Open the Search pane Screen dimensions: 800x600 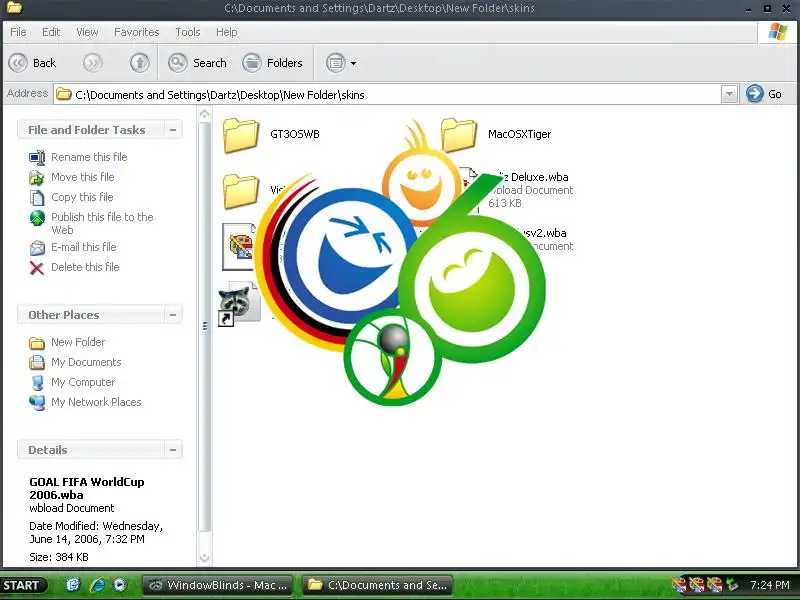click(197, 63)
